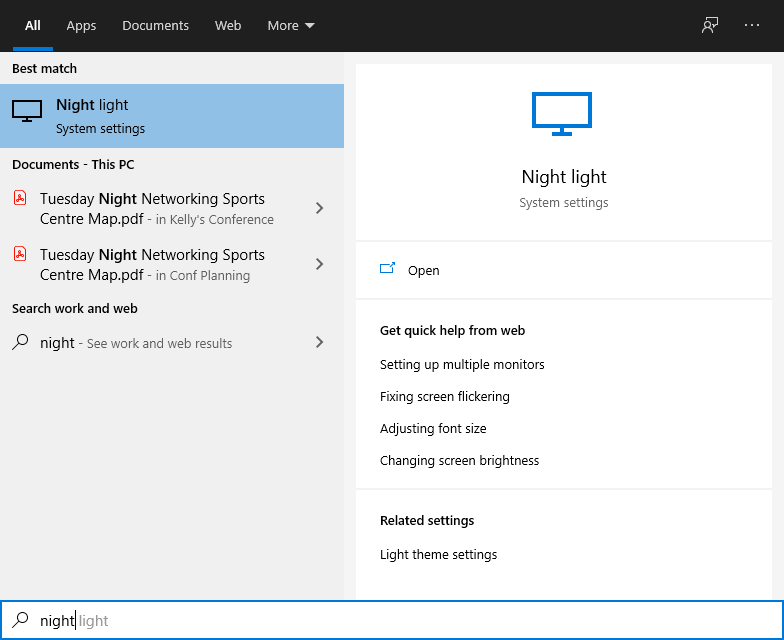
Task: Click the search input field with night text
Action: click(400, 620)
